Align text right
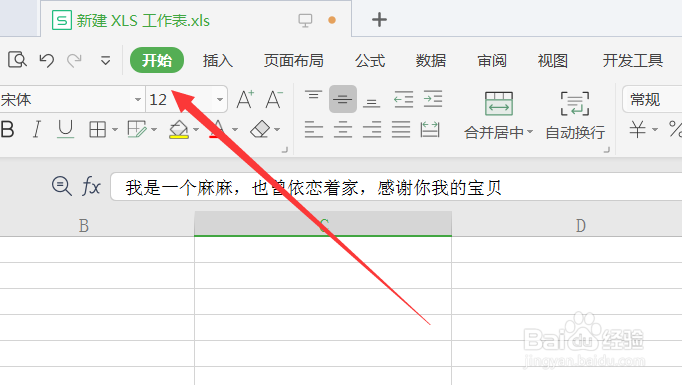Viewport: 682px width, 385px height. [x=372, y=130]
